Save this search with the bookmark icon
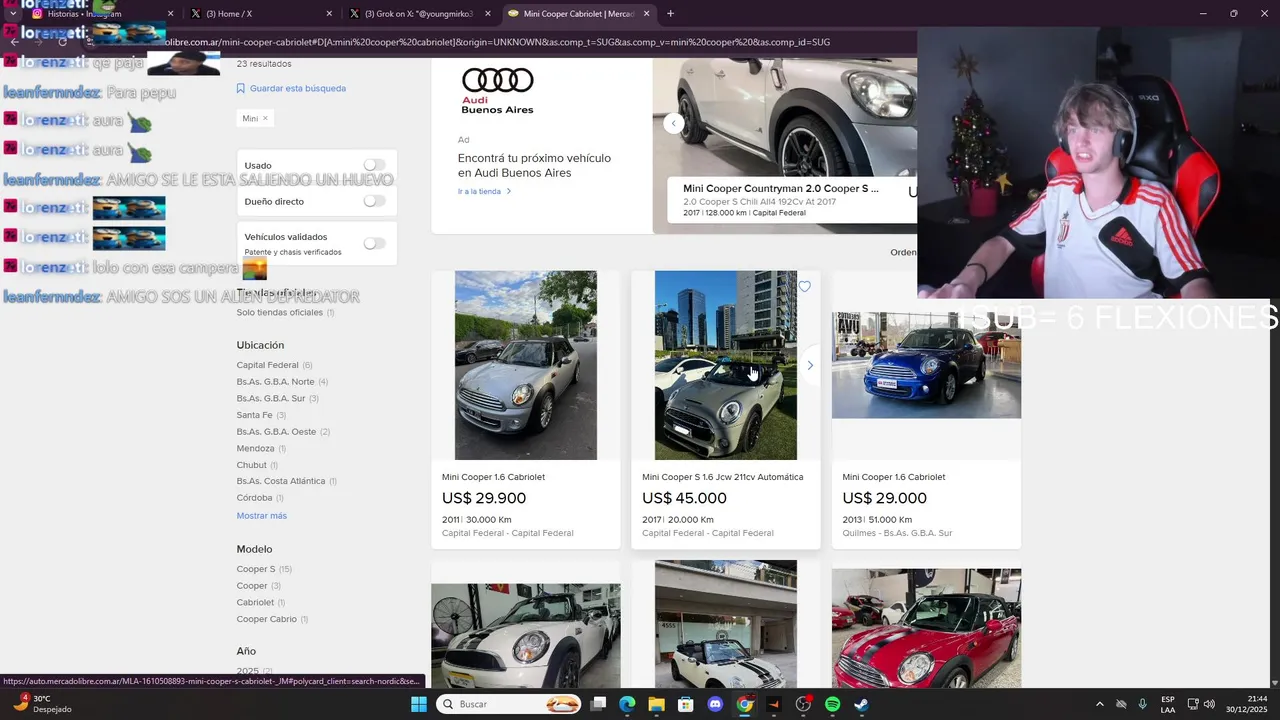The width and height of the screenshot is (1280, 720). pyautogui.click(x=241, y=88)
